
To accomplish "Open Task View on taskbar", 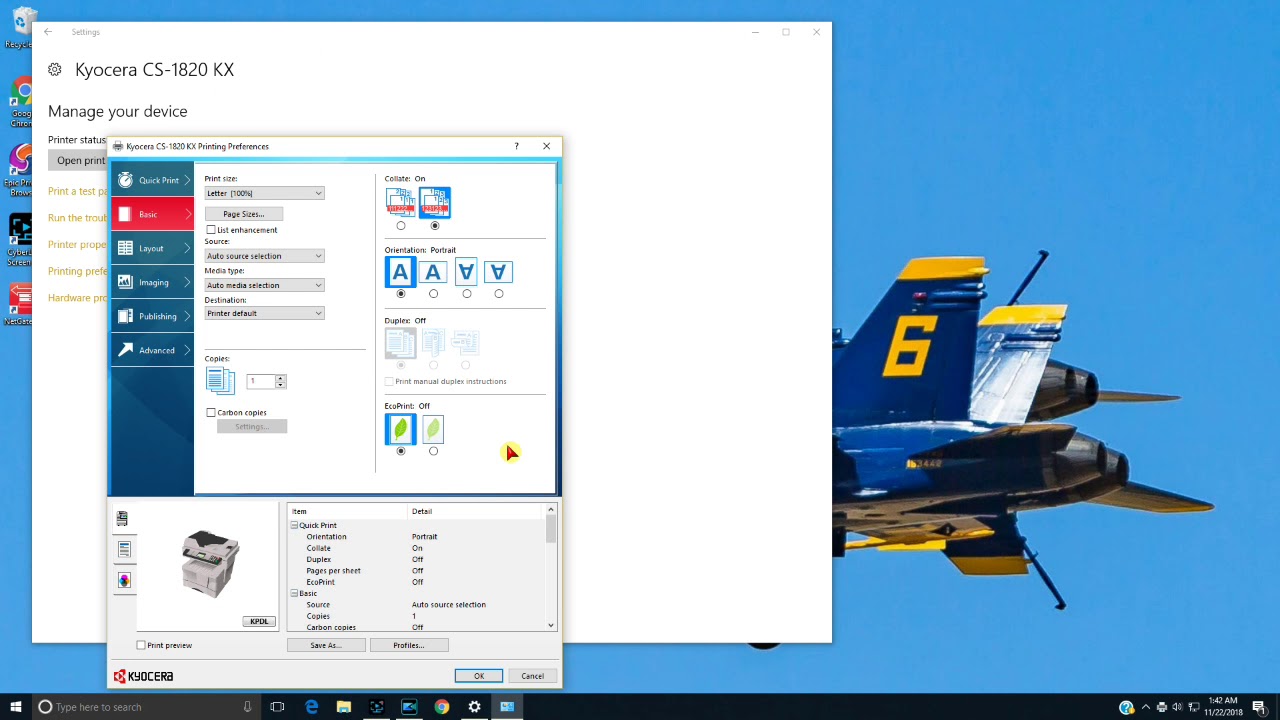I will coord(277,707).
